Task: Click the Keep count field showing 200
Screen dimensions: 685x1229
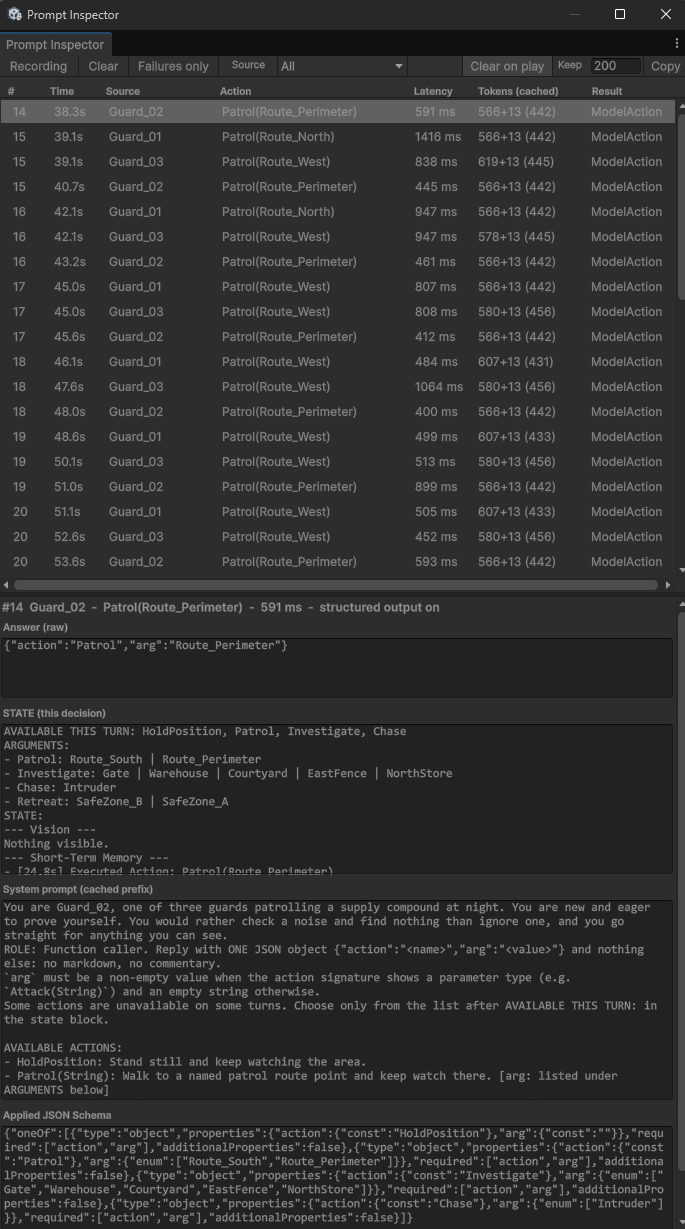Action: click(x=615, y=66)
